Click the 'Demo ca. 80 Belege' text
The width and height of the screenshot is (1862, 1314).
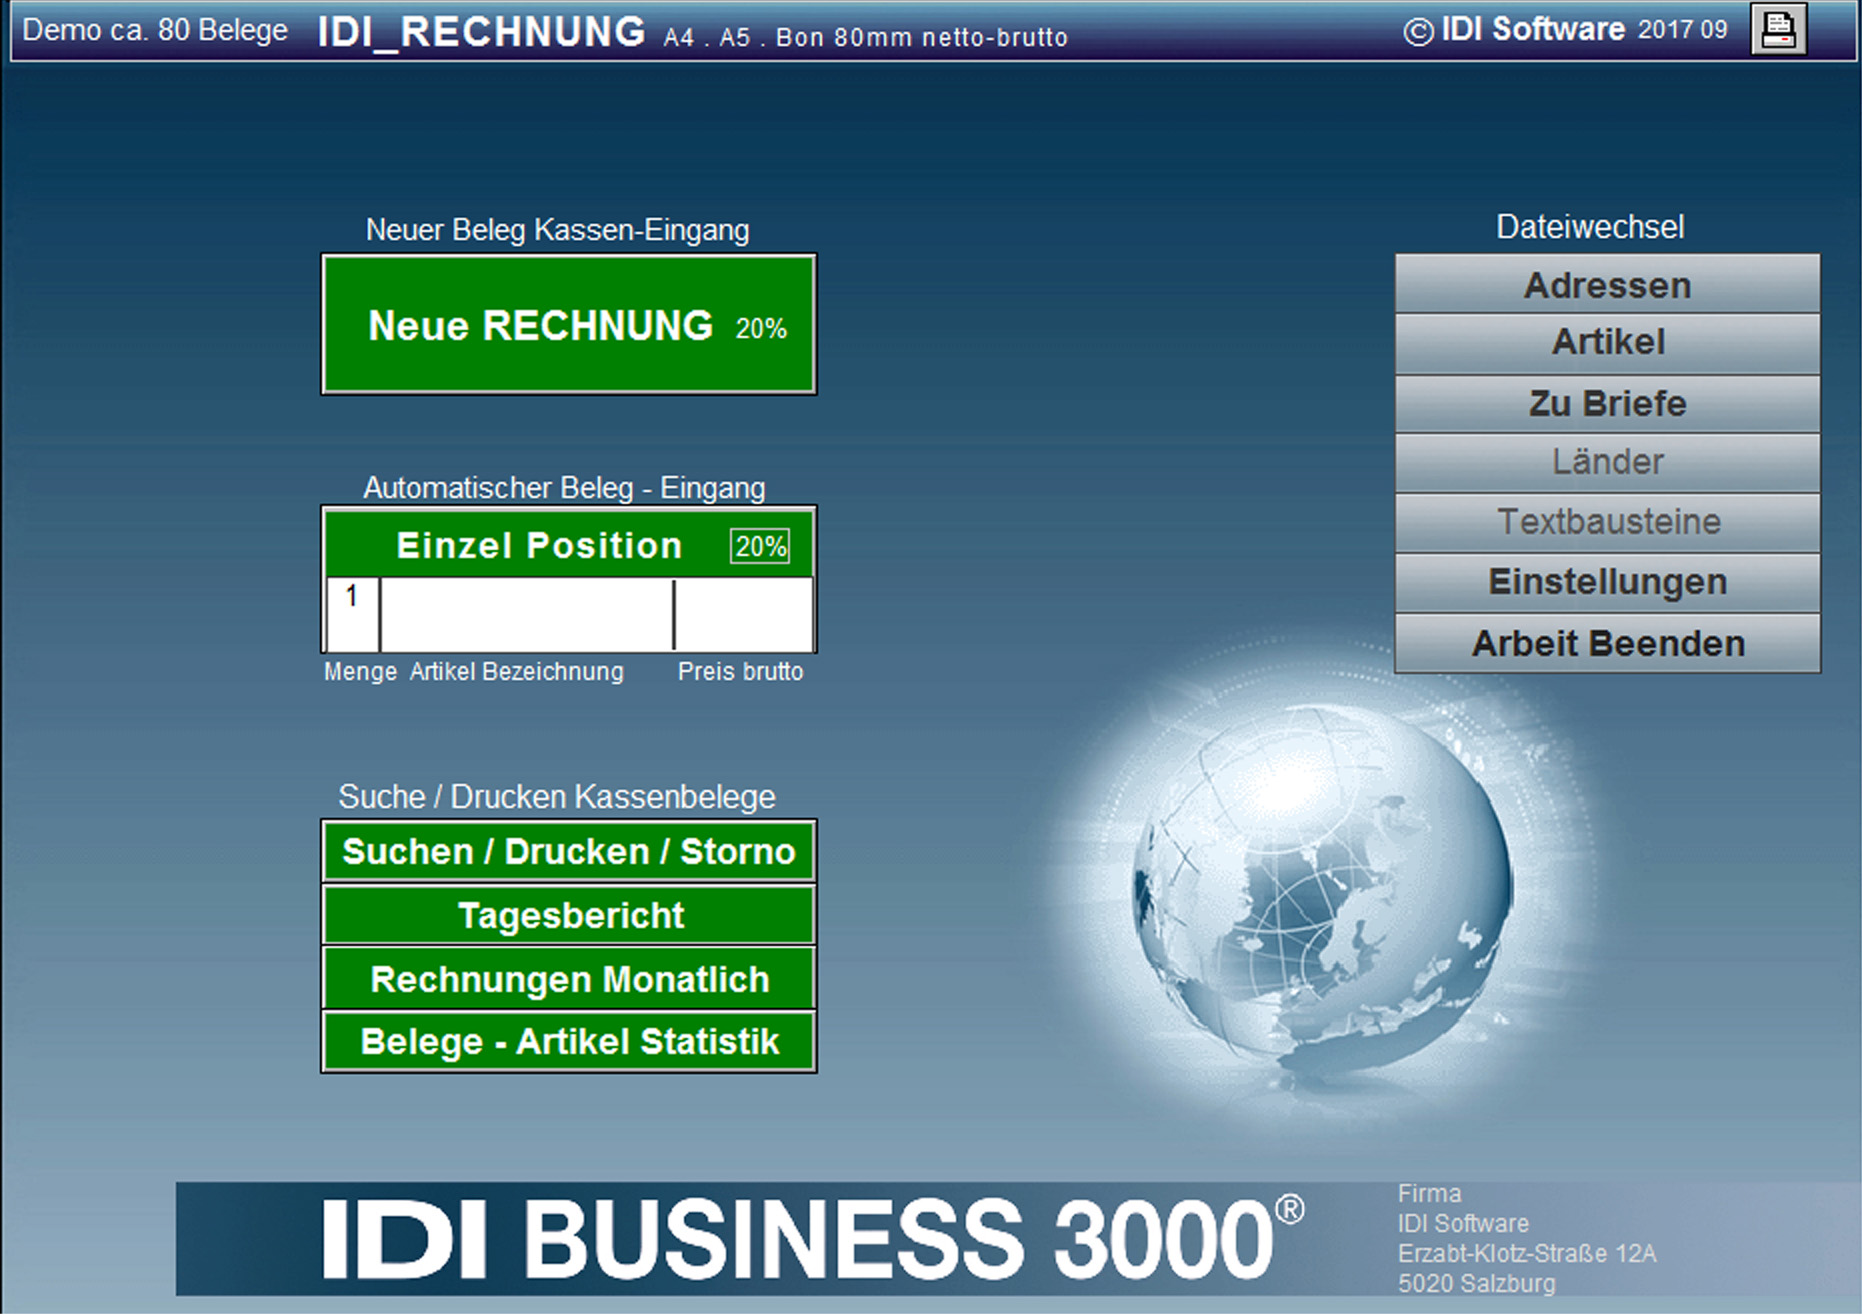(x=155, y=30)
